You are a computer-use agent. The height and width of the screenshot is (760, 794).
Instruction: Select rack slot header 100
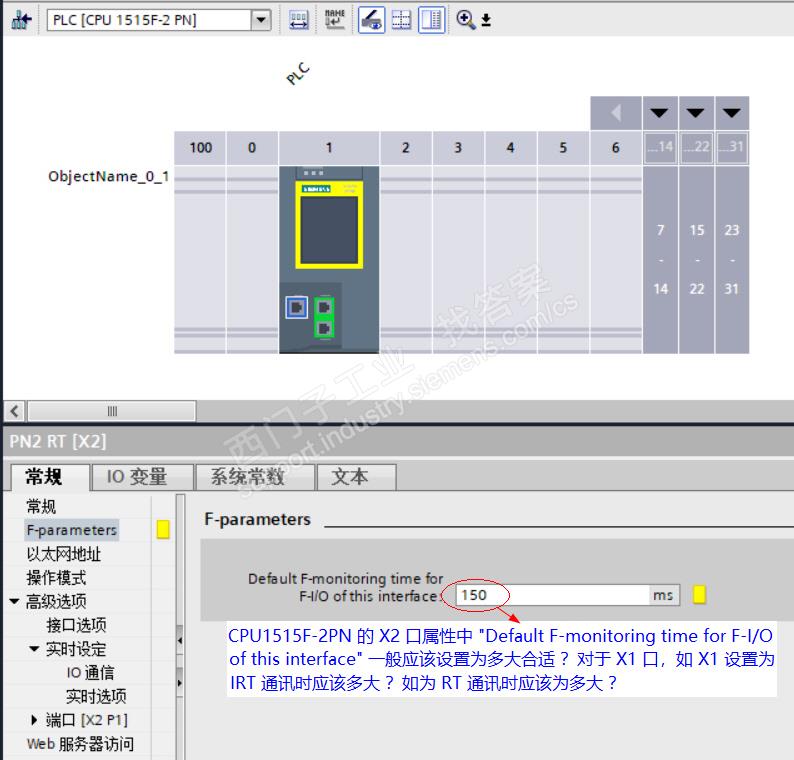tap(200, 148)
